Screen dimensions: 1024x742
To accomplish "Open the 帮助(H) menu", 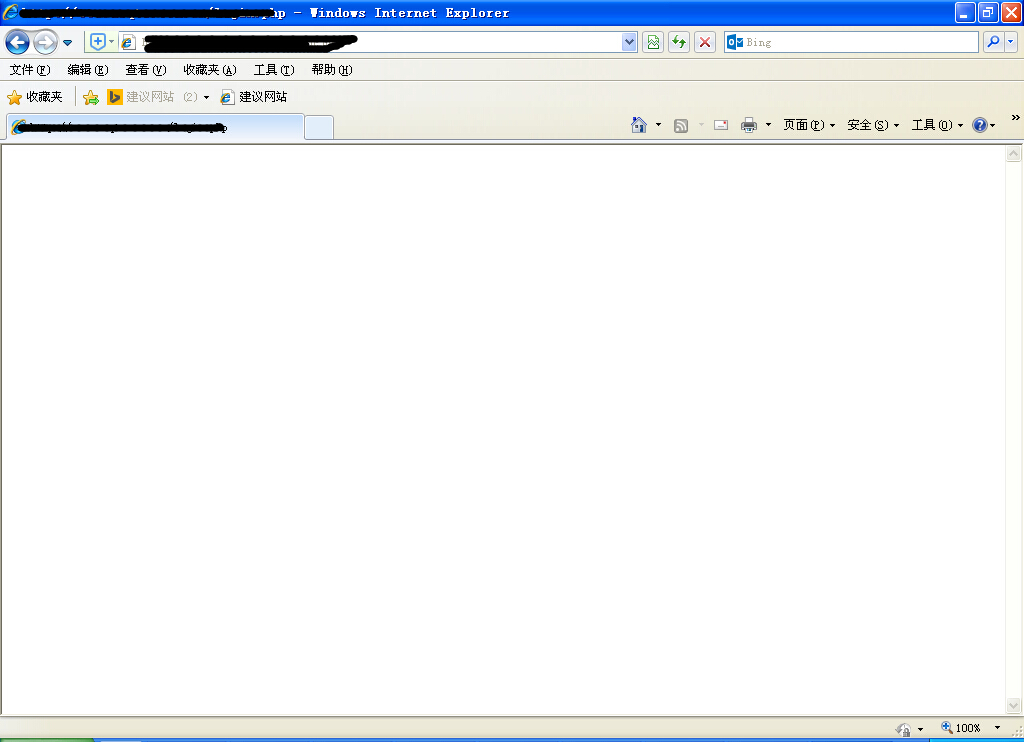I will [332, 70].
